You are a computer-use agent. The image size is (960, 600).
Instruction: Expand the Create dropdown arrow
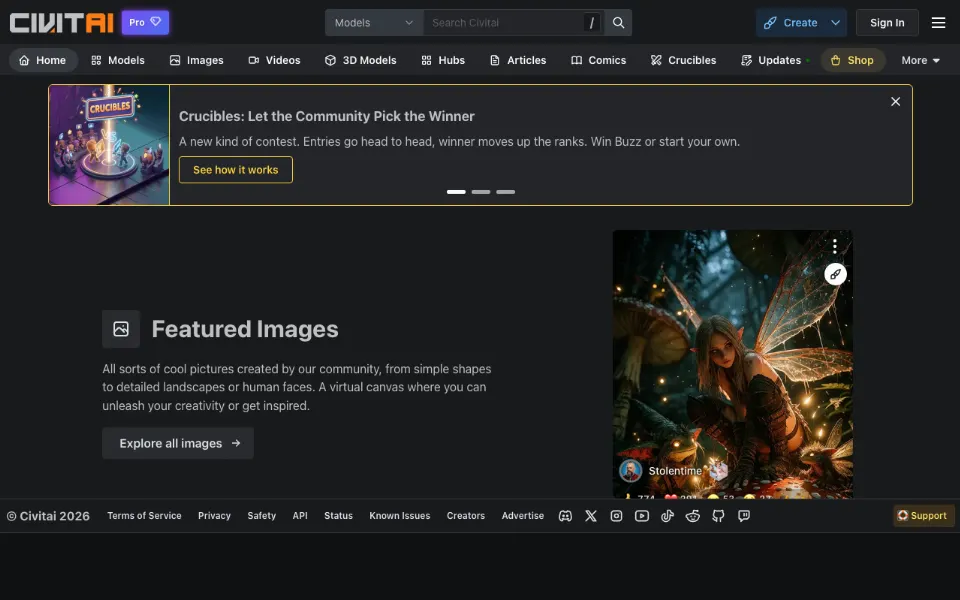pos(835,23)
